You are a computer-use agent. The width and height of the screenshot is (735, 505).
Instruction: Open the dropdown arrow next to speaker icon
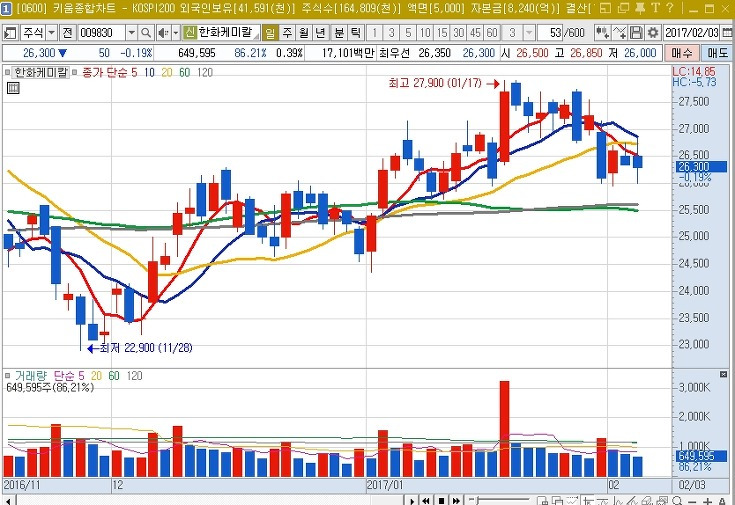[x=176, y=33]
